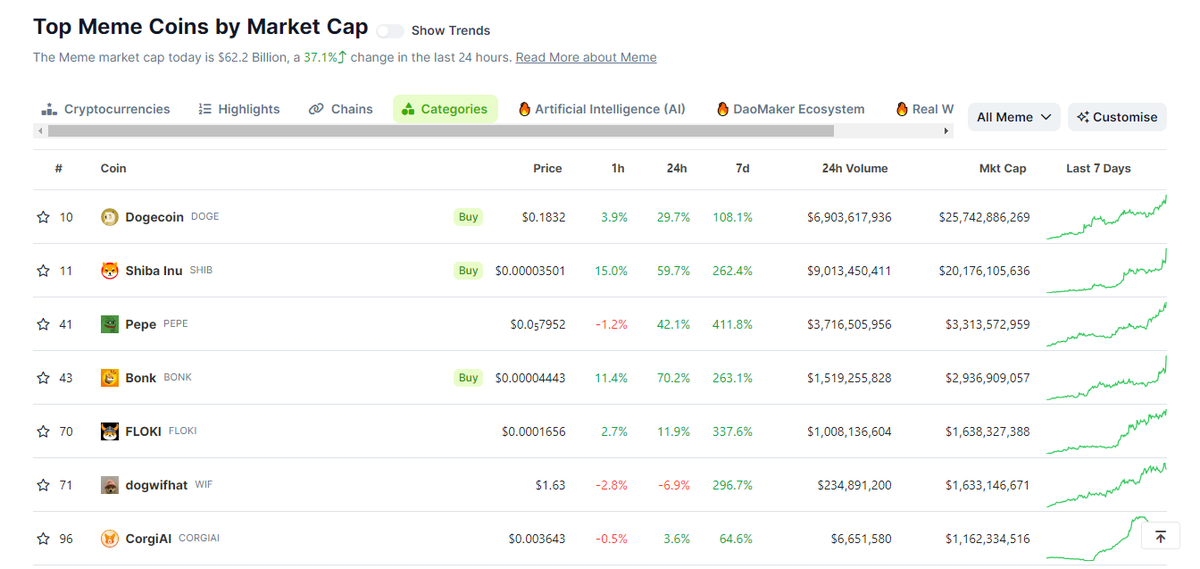Open the Cryptocurrencies tab

[106, 109]
